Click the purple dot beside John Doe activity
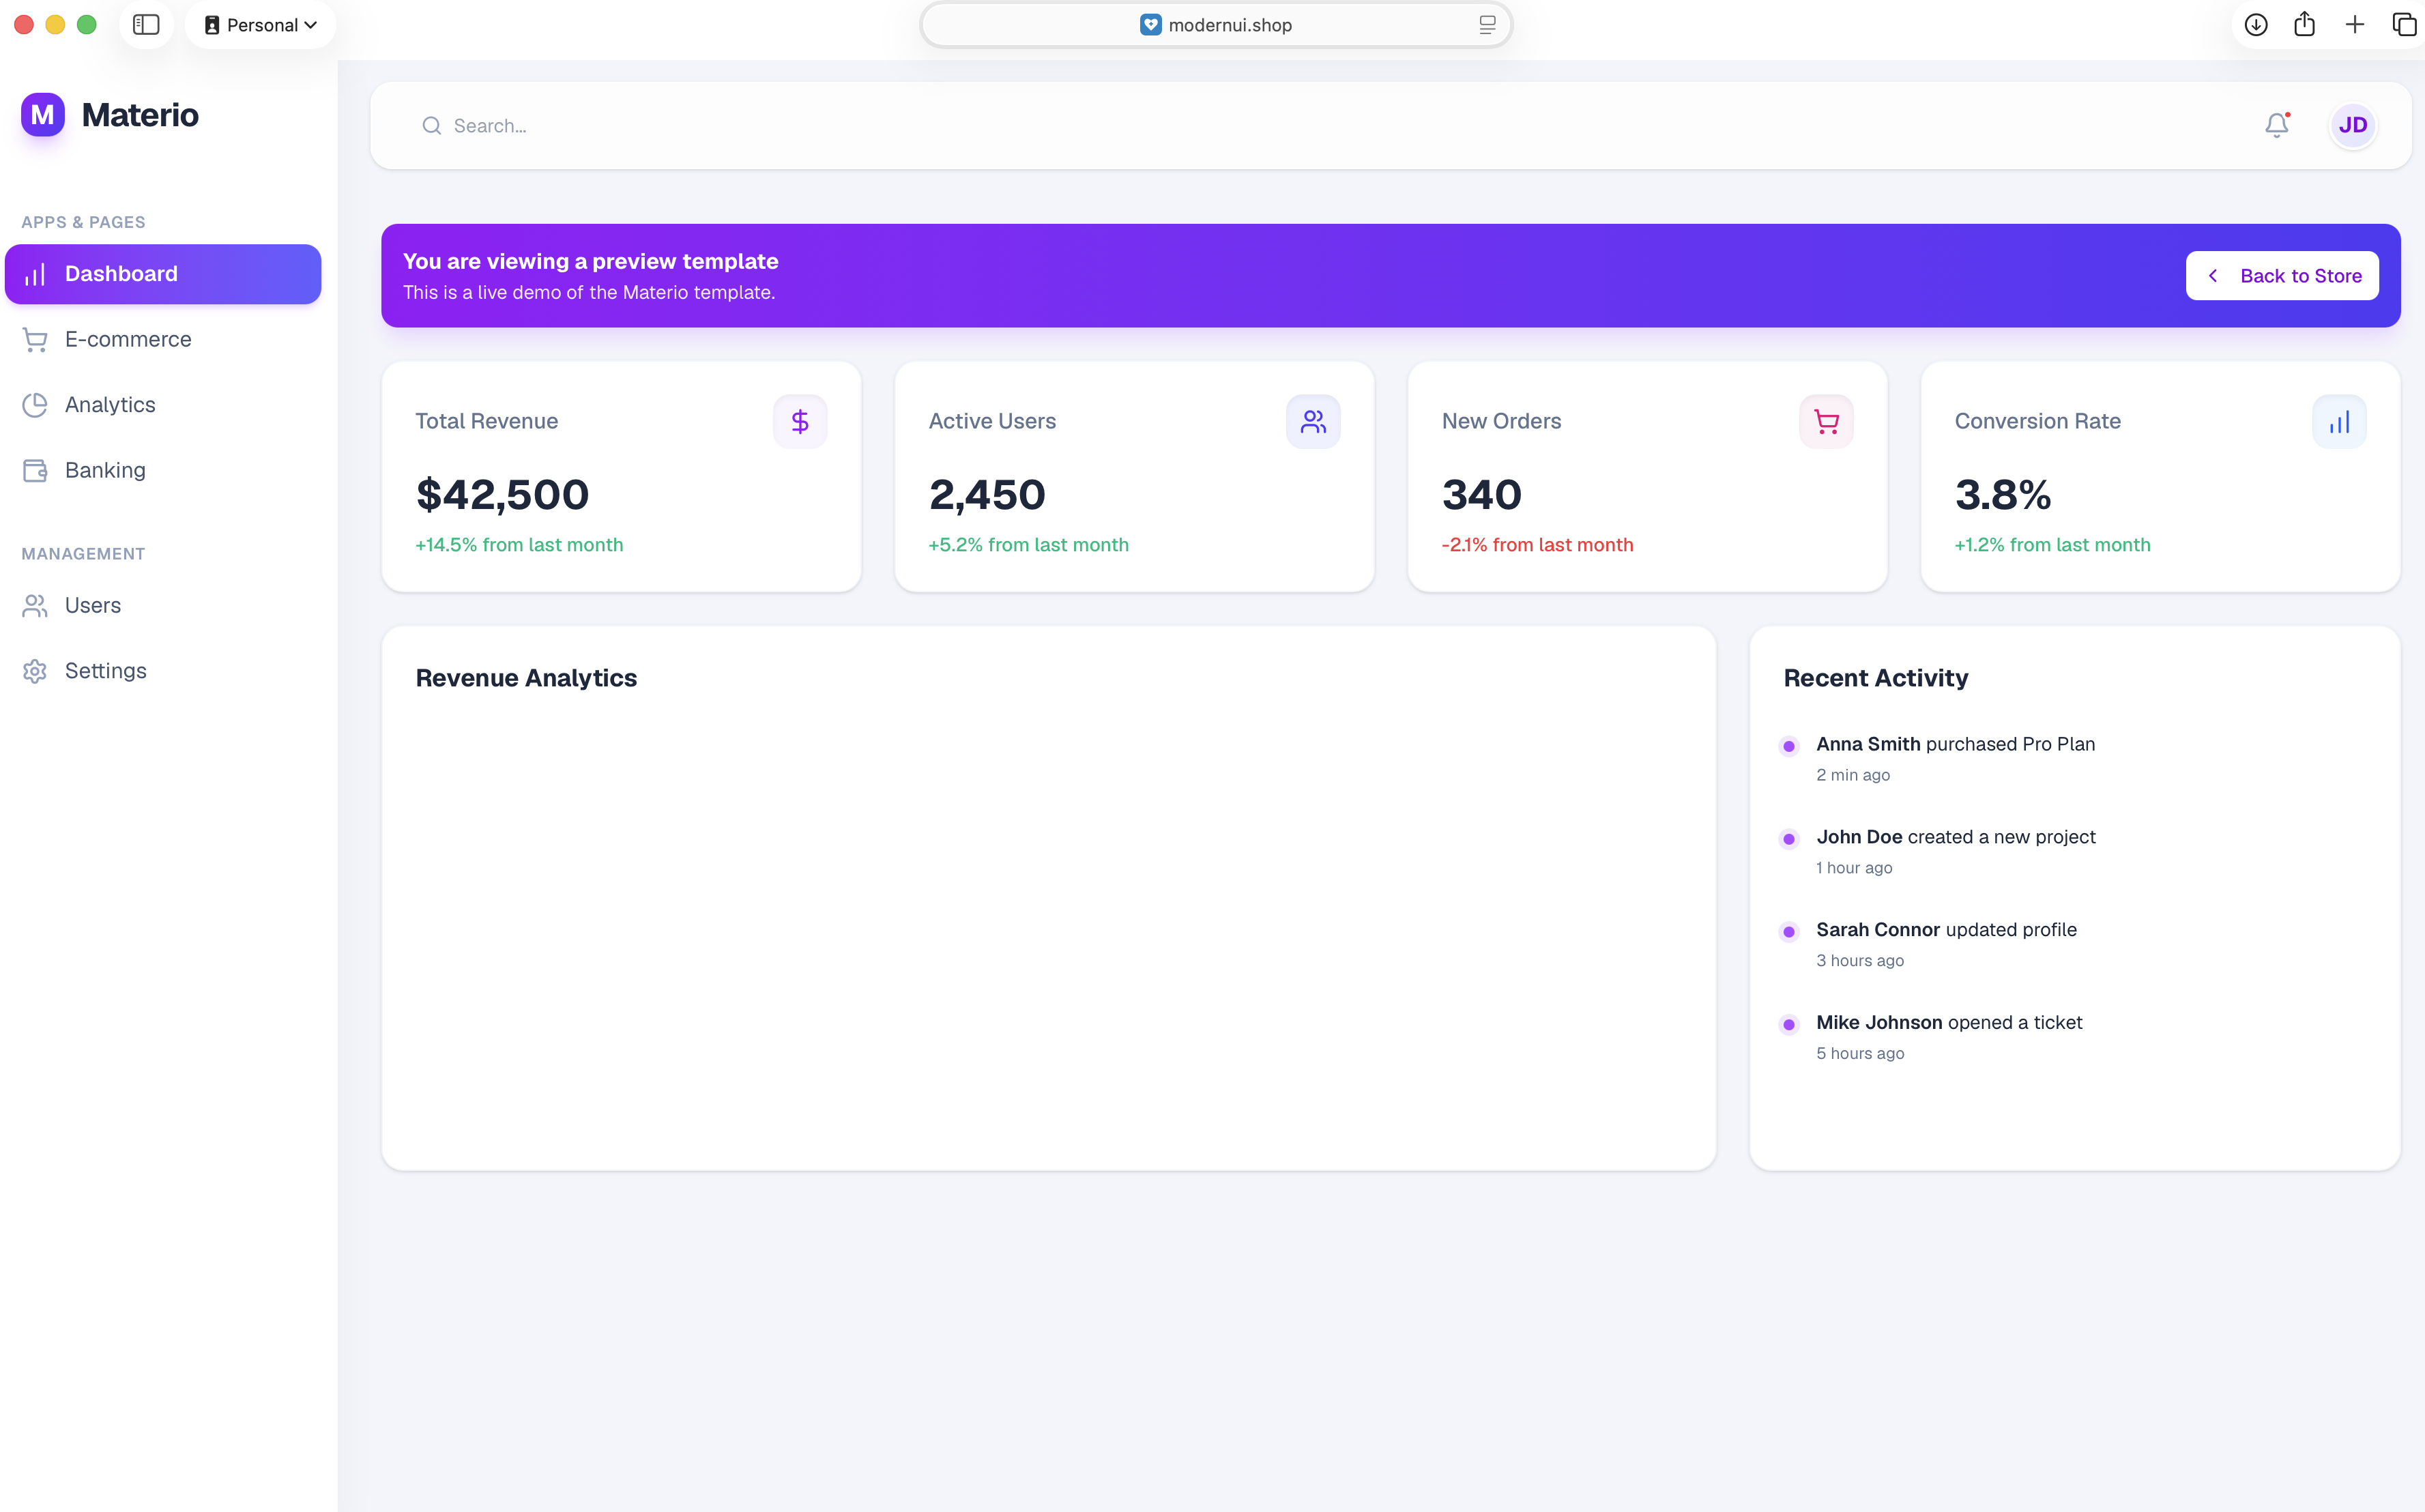This screenshot has width=2425, height=1512. (1789, 839)
